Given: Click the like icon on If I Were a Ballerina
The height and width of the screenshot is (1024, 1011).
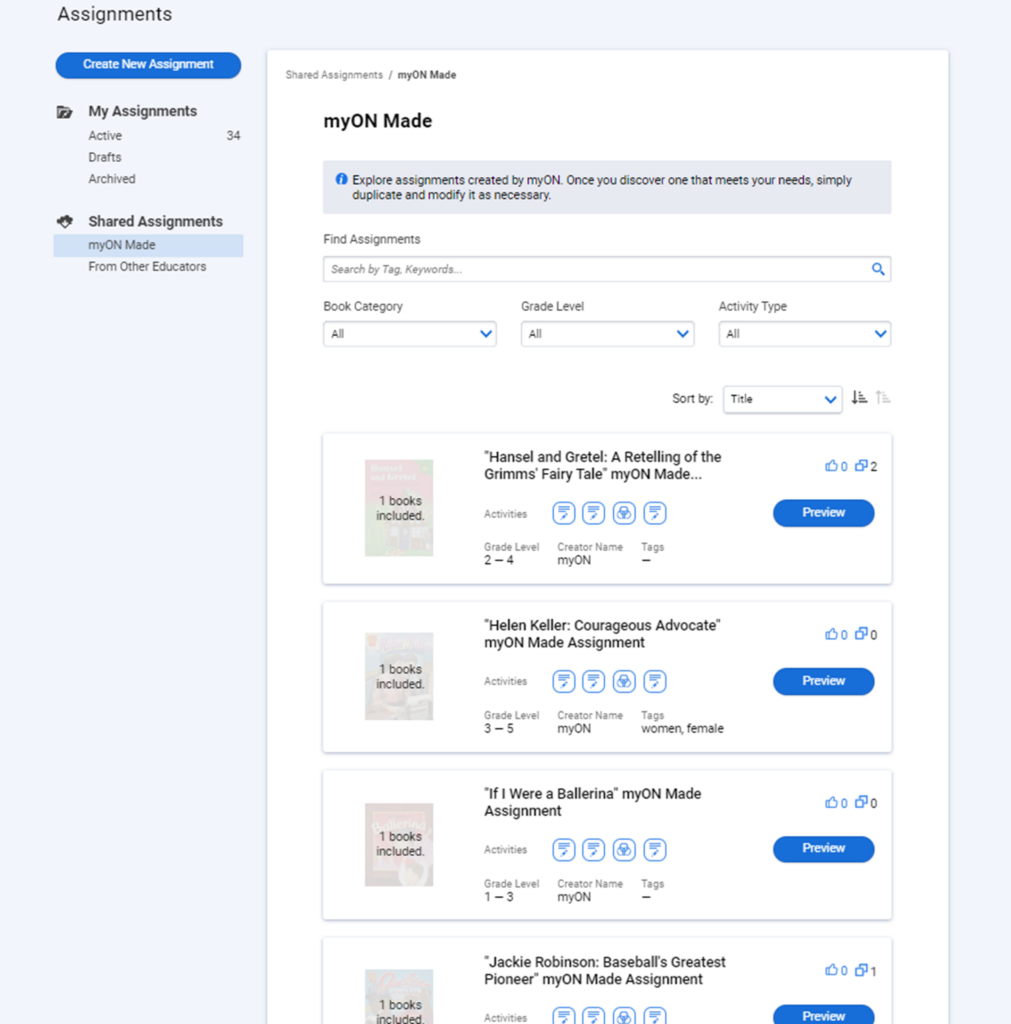Looking at the screenshot, I should click(831, 802).
